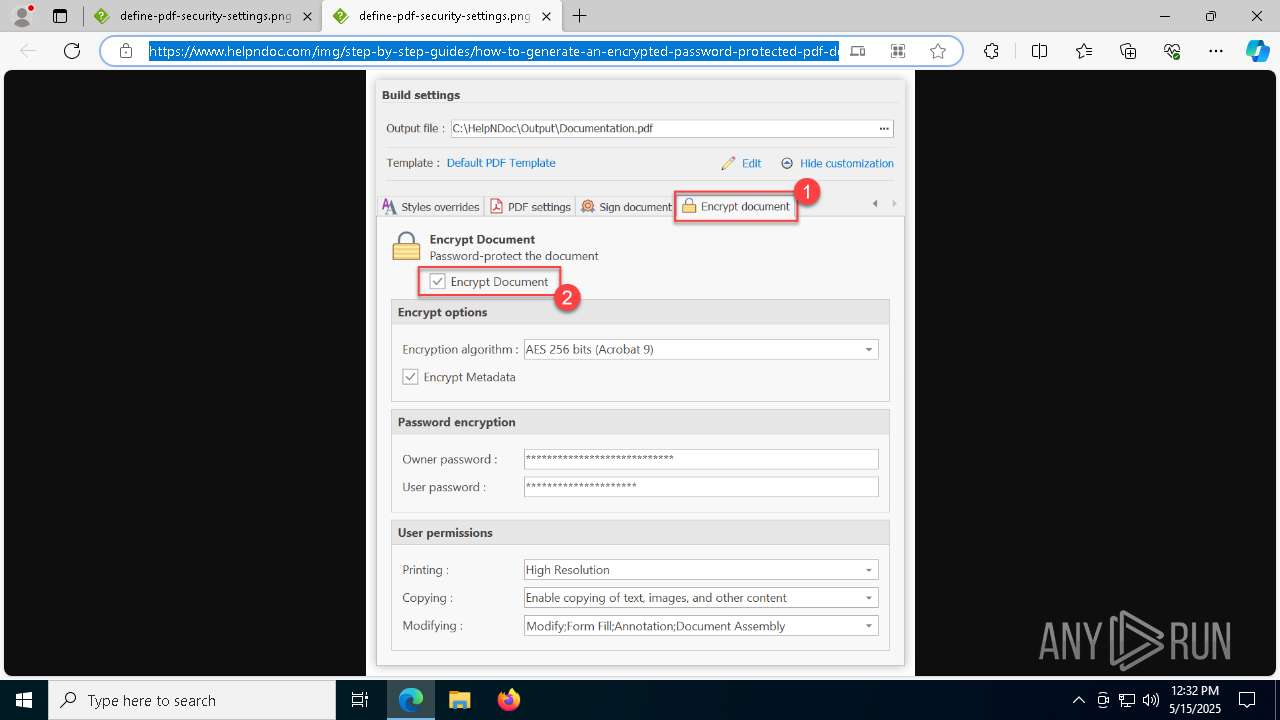Expand the Modifying permission dropdown
The height and width of the screenshot is (720, 1280).
tap(869, 626)
